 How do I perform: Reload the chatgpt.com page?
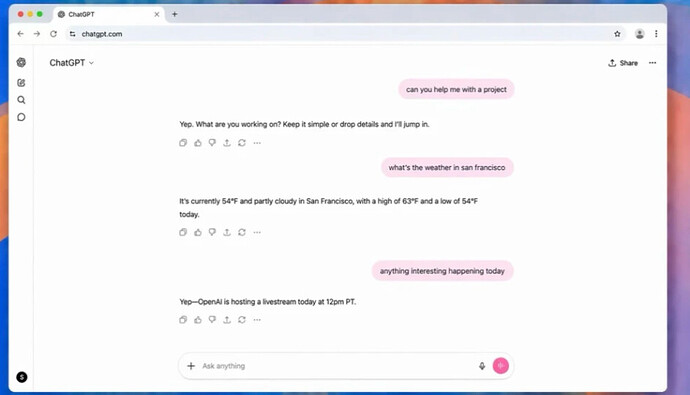[53, 34]
